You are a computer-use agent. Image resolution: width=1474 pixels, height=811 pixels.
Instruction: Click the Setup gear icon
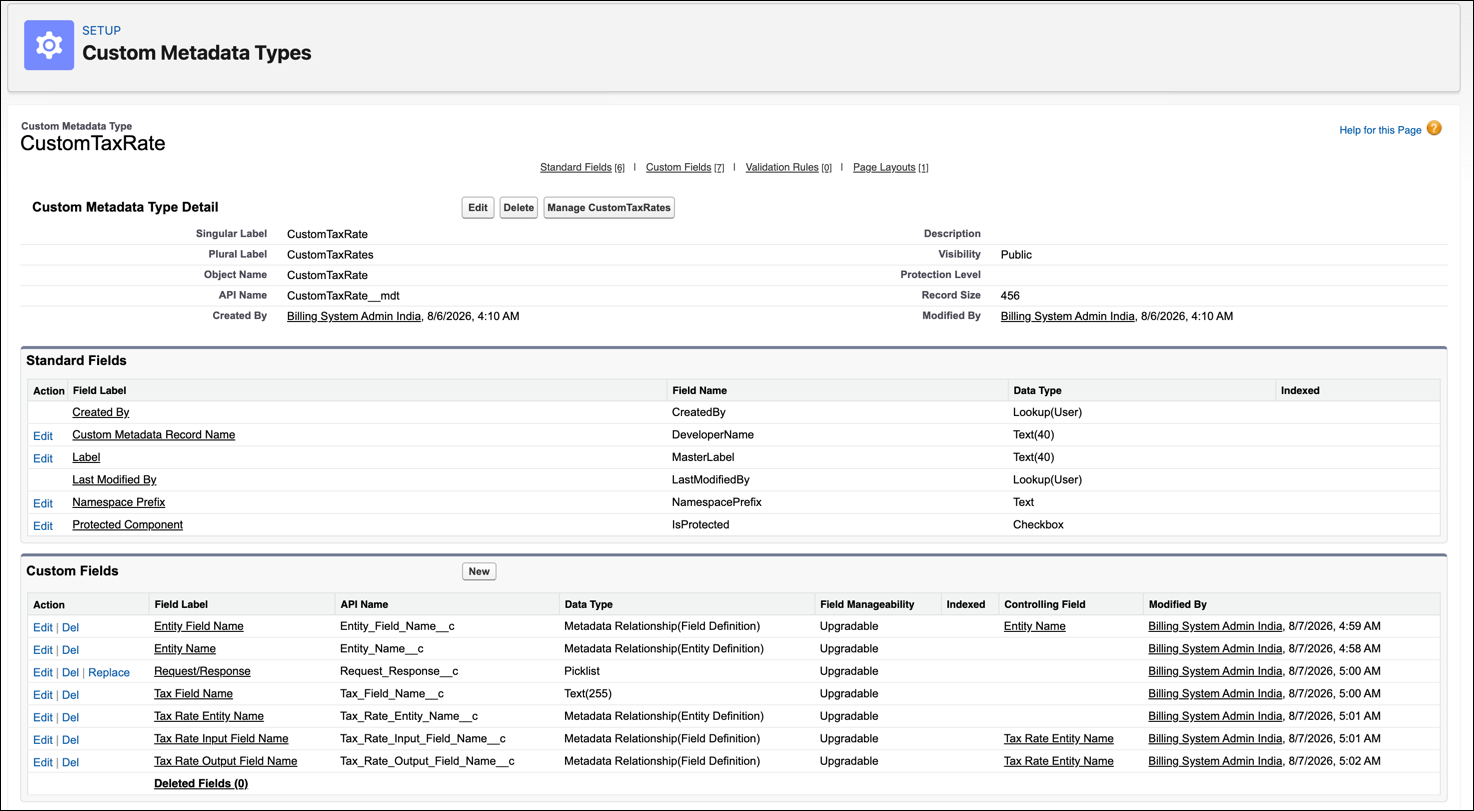49,45
